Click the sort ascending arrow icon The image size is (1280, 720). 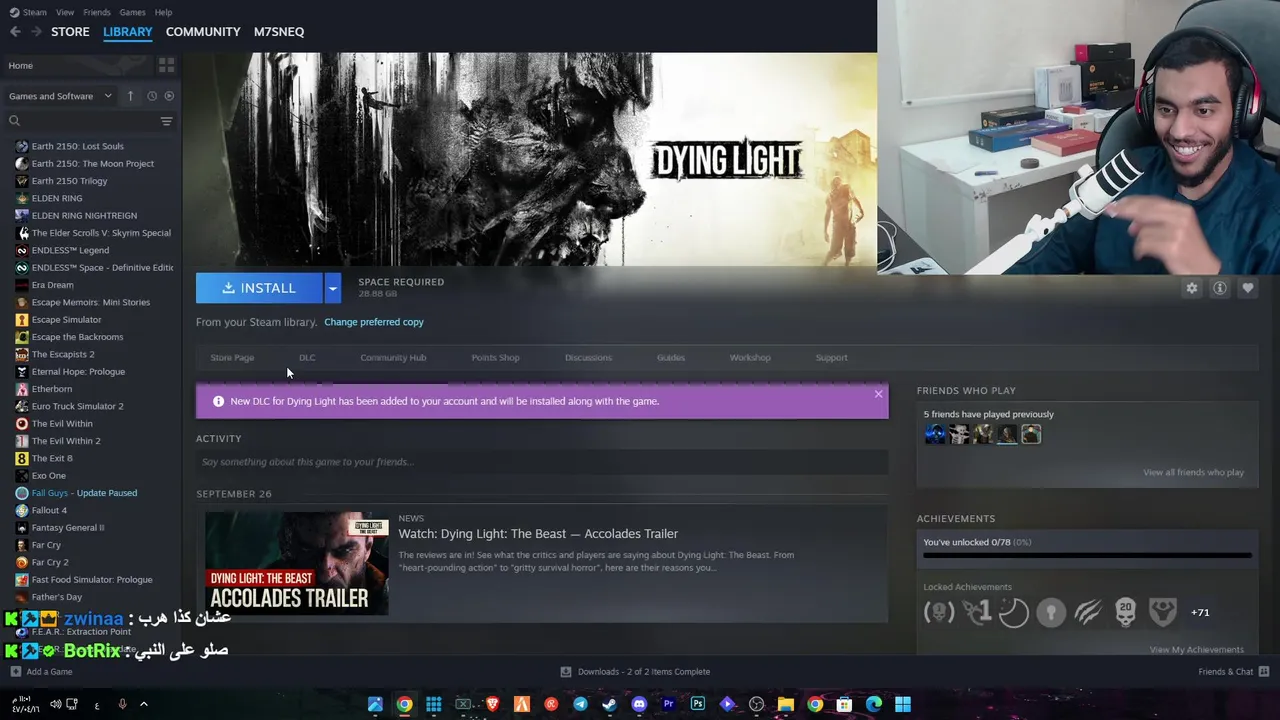coord(130,96)
